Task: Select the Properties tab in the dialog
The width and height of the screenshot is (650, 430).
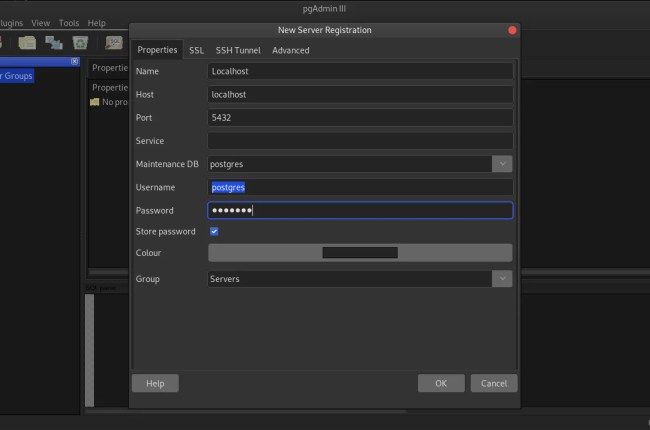Action: 157,50
